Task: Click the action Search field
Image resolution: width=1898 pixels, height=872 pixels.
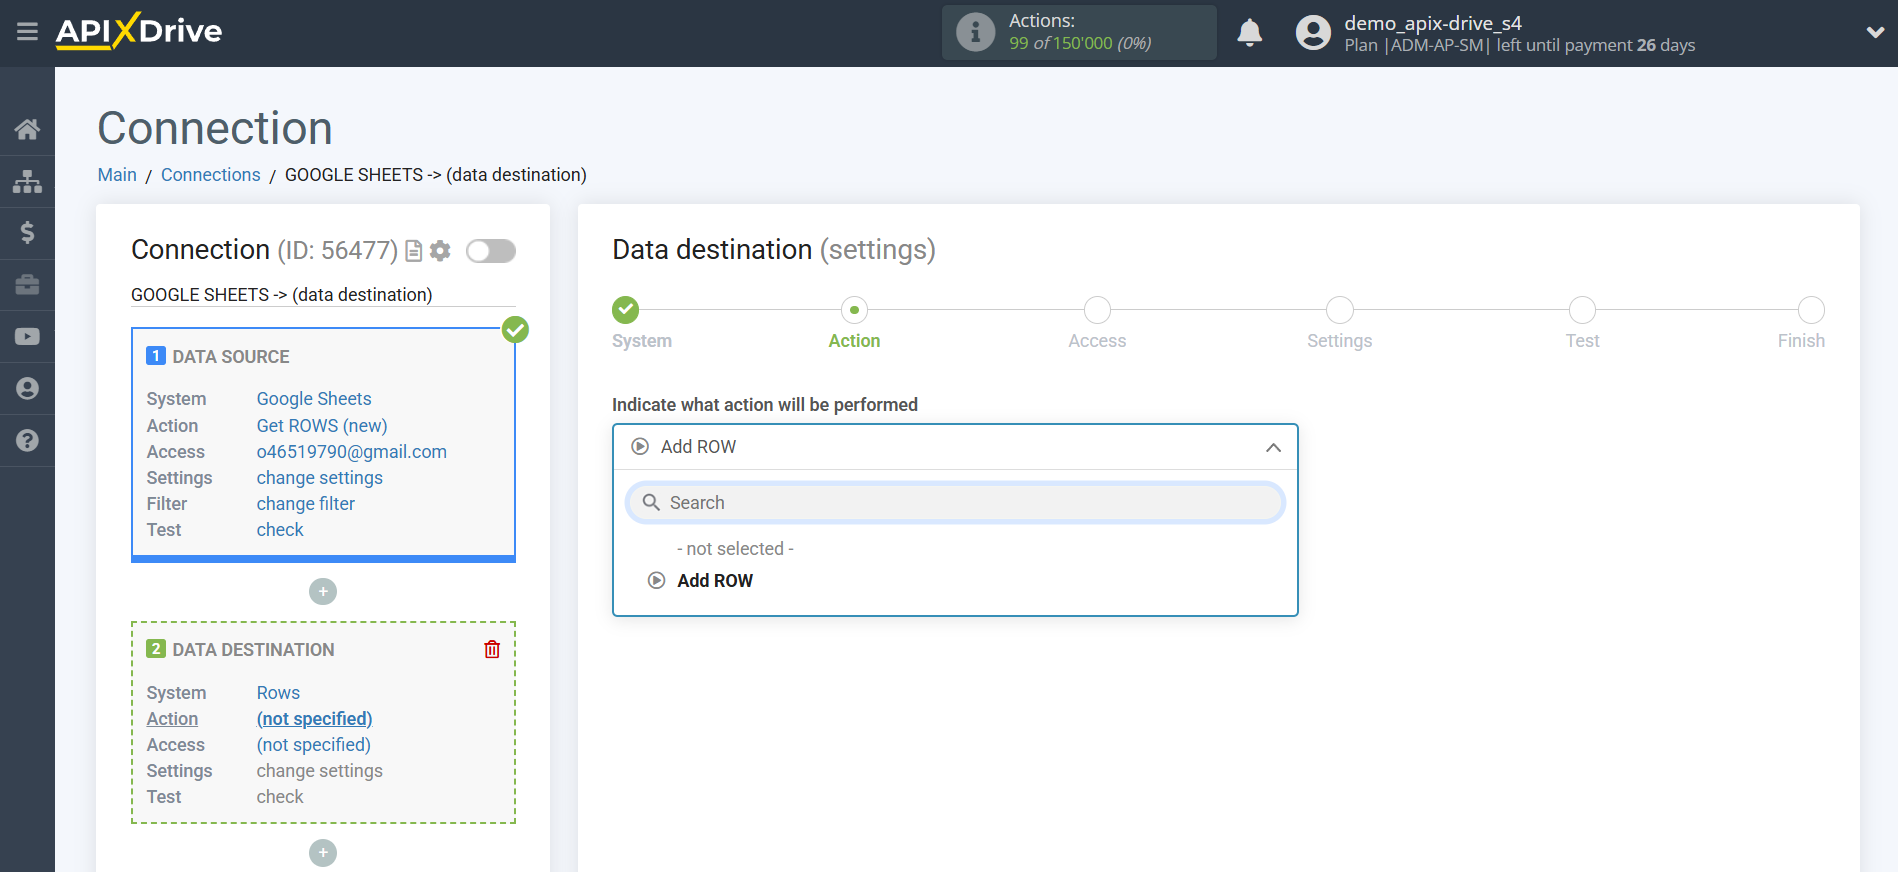Action: tap(955, 503)
